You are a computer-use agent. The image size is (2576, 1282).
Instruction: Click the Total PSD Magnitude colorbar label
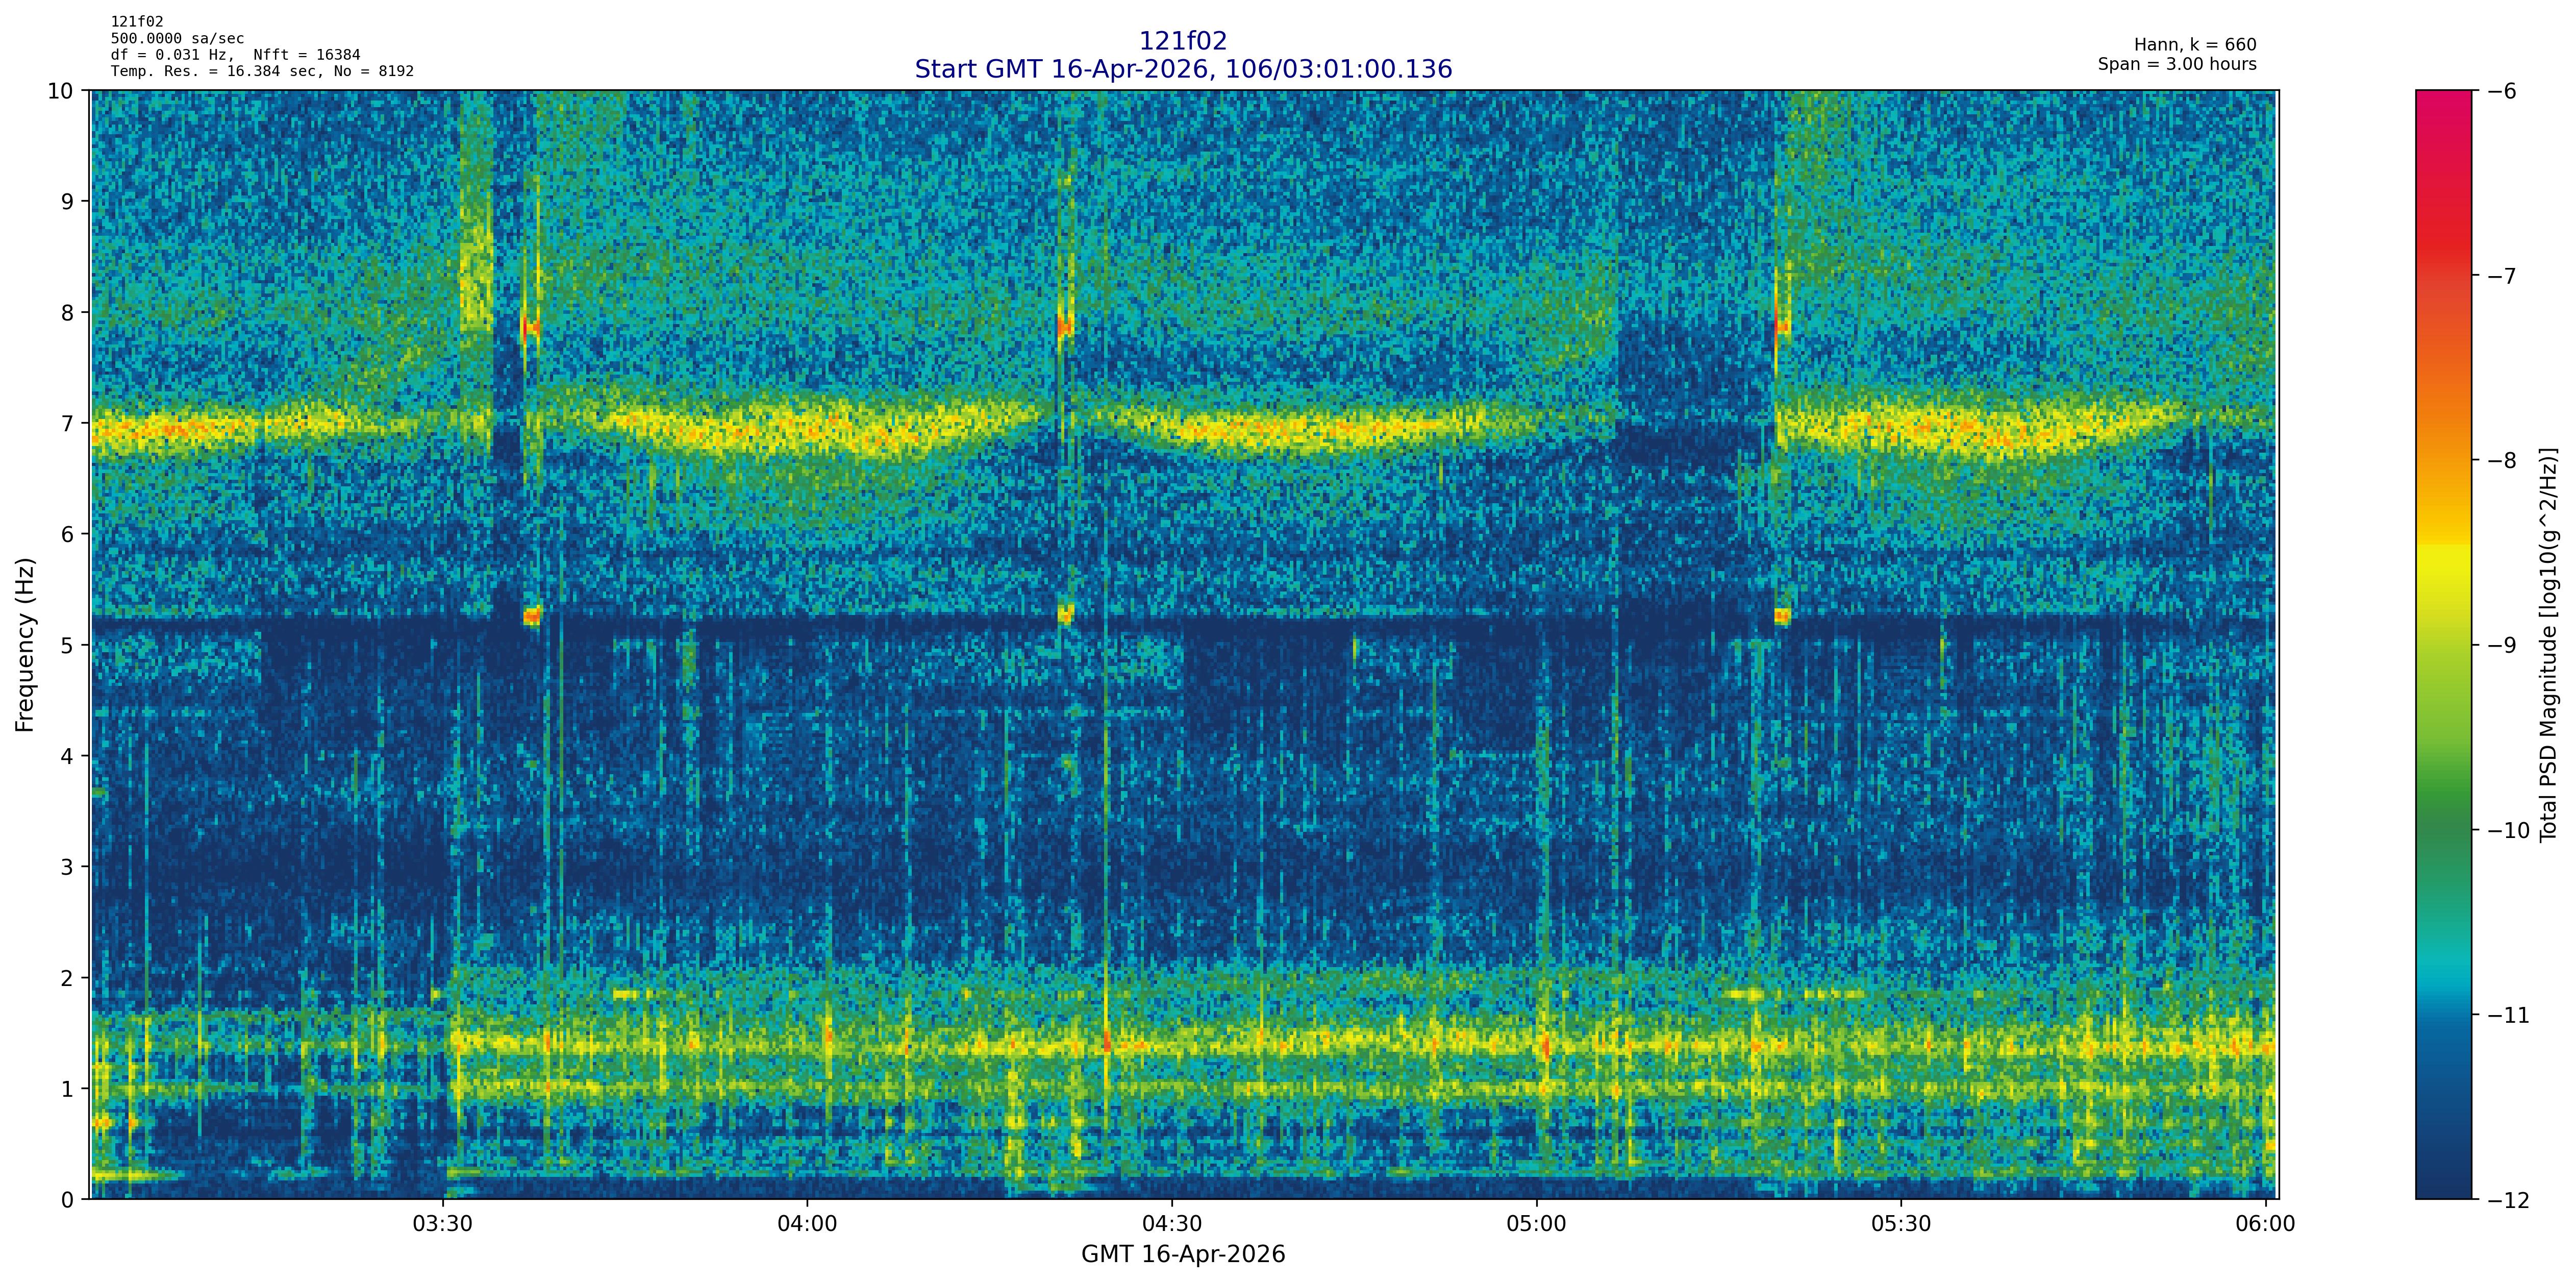(x=2549, y=645)
